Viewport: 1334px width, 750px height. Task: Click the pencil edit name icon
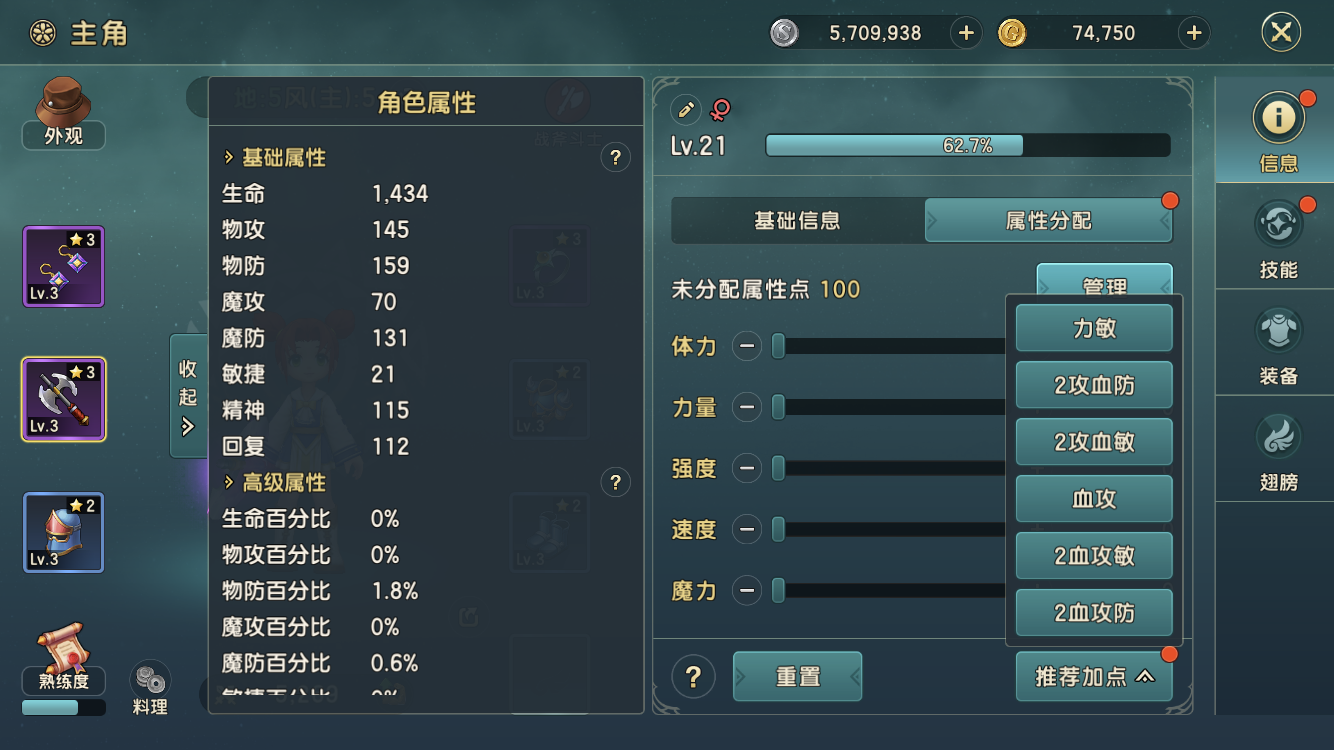(686, 109)
